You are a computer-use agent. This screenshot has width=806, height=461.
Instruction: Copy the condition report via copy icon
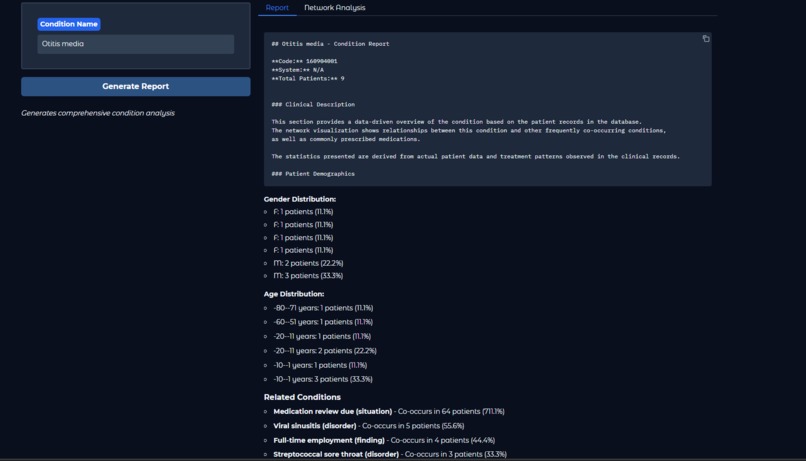(706, 39)
